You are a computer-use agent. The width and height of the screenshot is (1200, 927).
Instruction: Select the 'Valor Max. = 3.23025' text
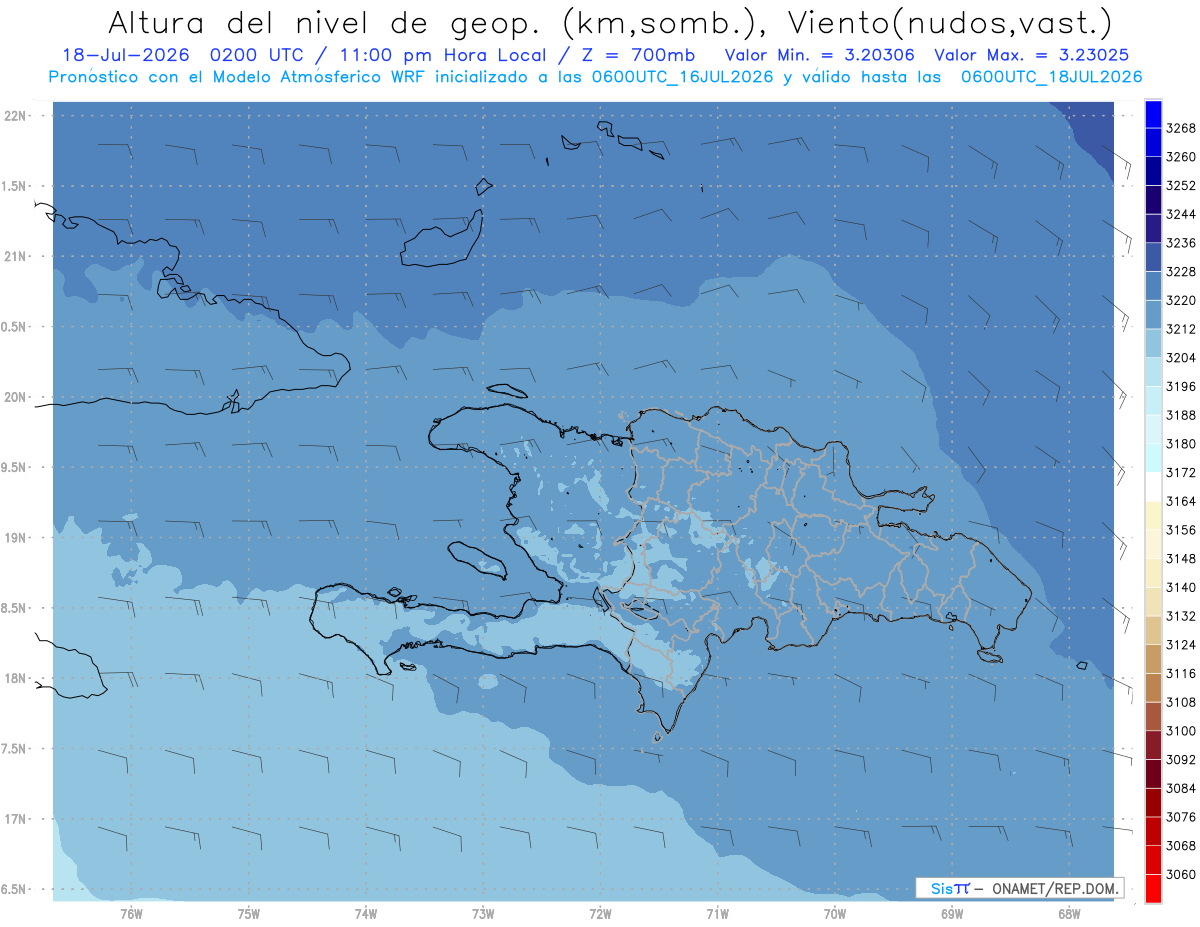click(1032, 56)
